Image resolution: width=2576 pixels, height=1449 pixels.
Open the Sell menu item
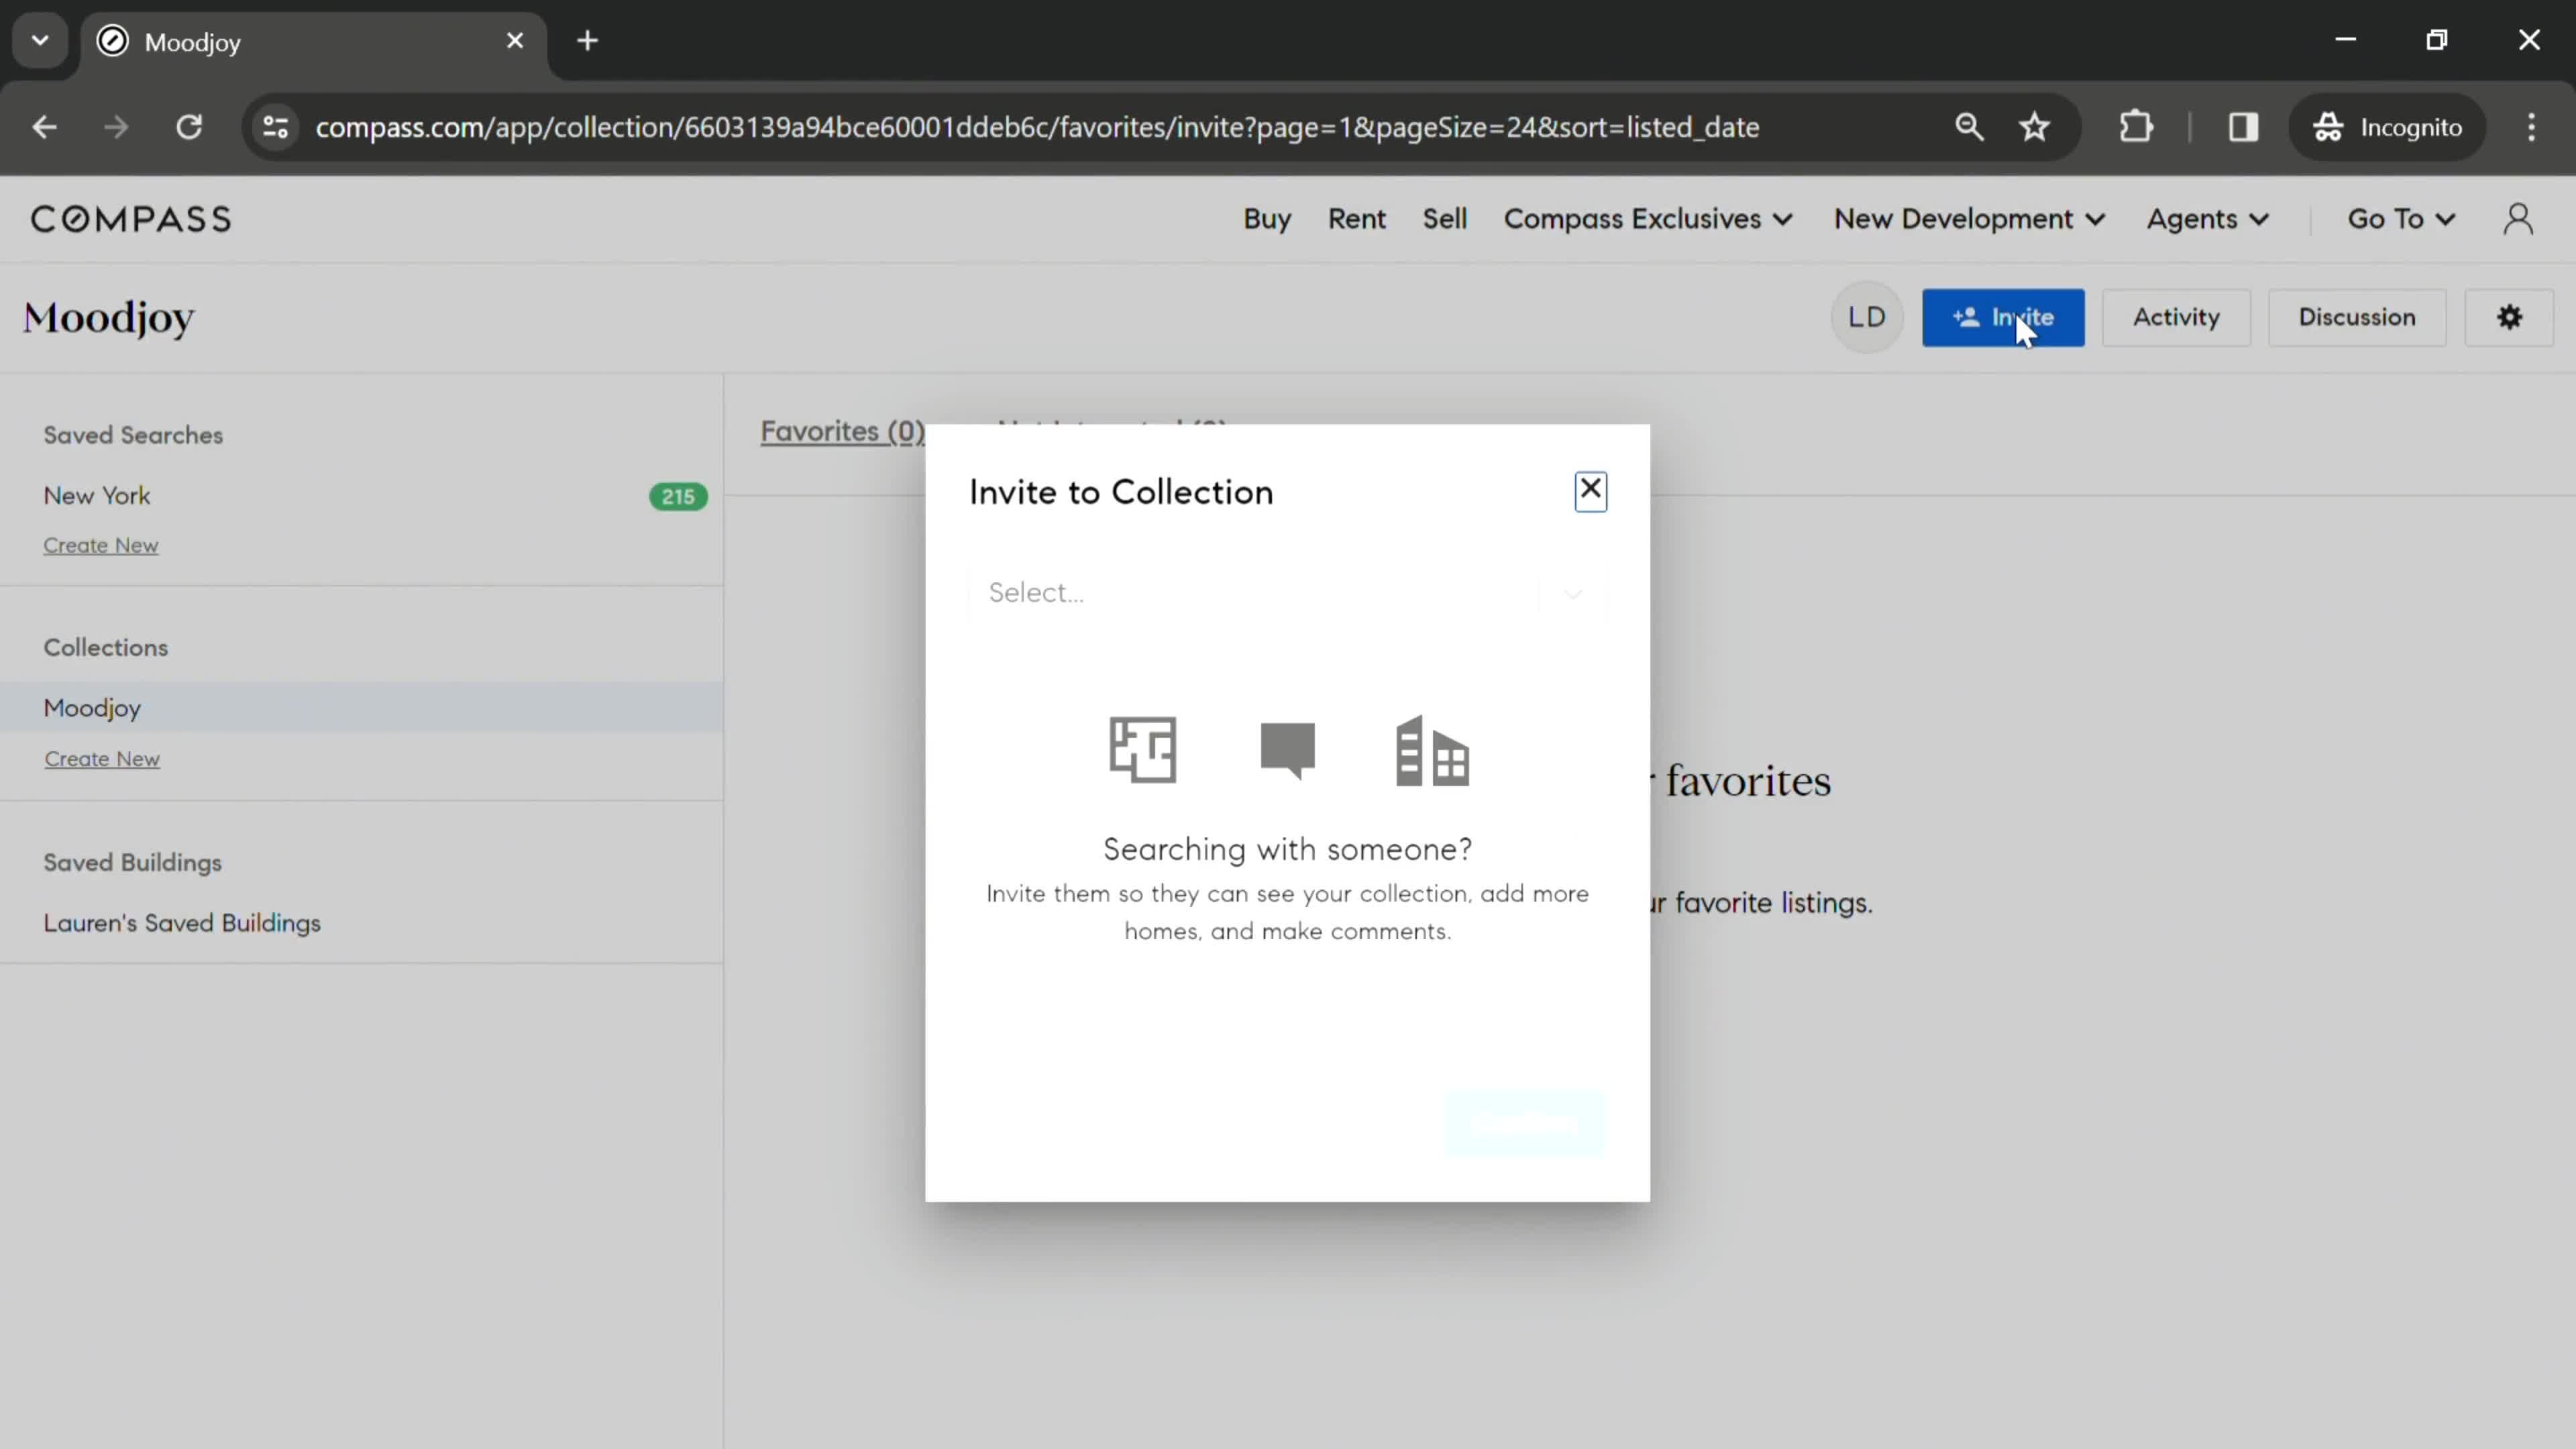click(1445, 219)
